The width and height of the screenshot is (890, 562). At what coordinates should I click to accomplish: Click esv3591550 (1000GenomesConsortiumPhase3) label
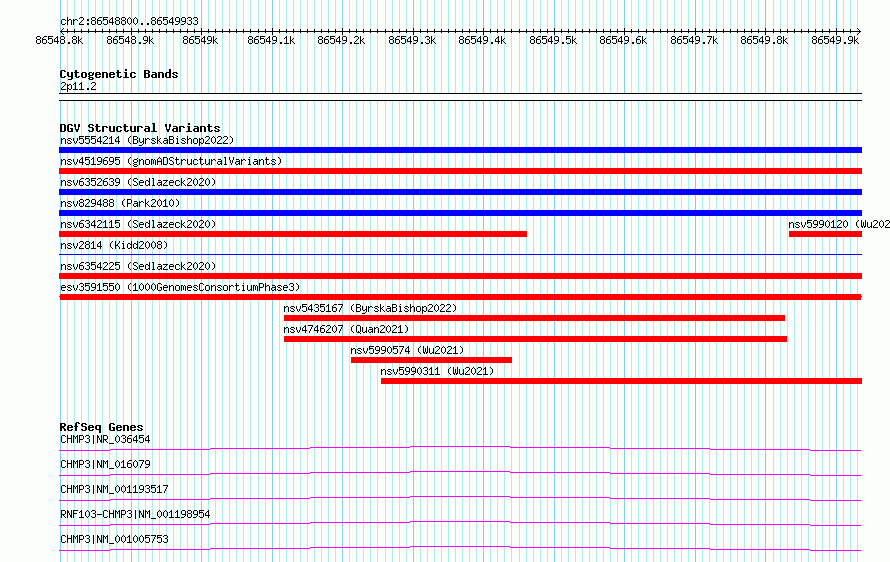[180, 287]
